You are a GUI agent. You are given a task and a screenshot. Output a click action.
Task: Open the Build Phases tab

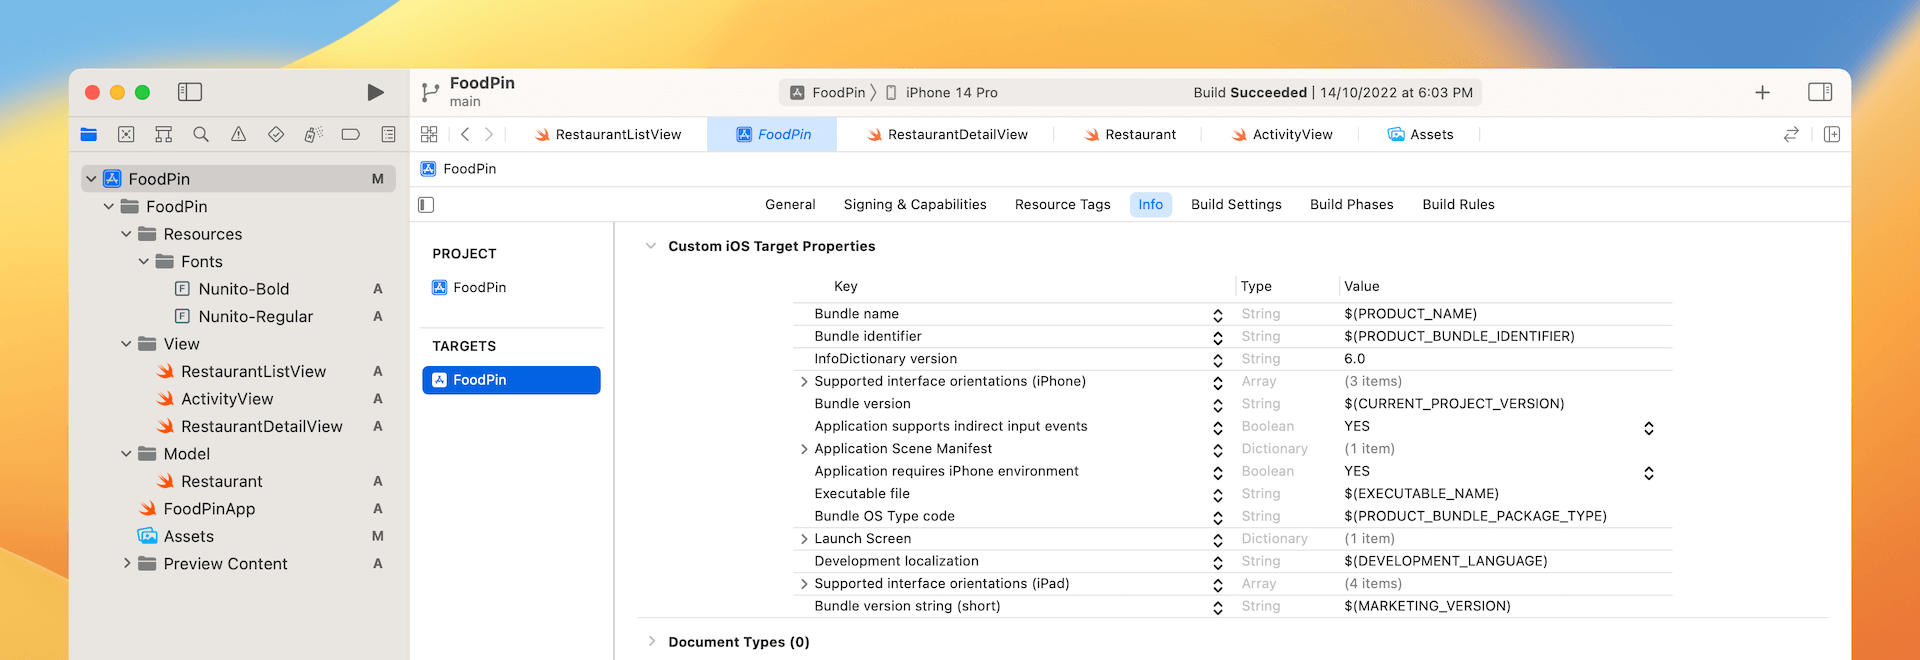coord(1351,205)
